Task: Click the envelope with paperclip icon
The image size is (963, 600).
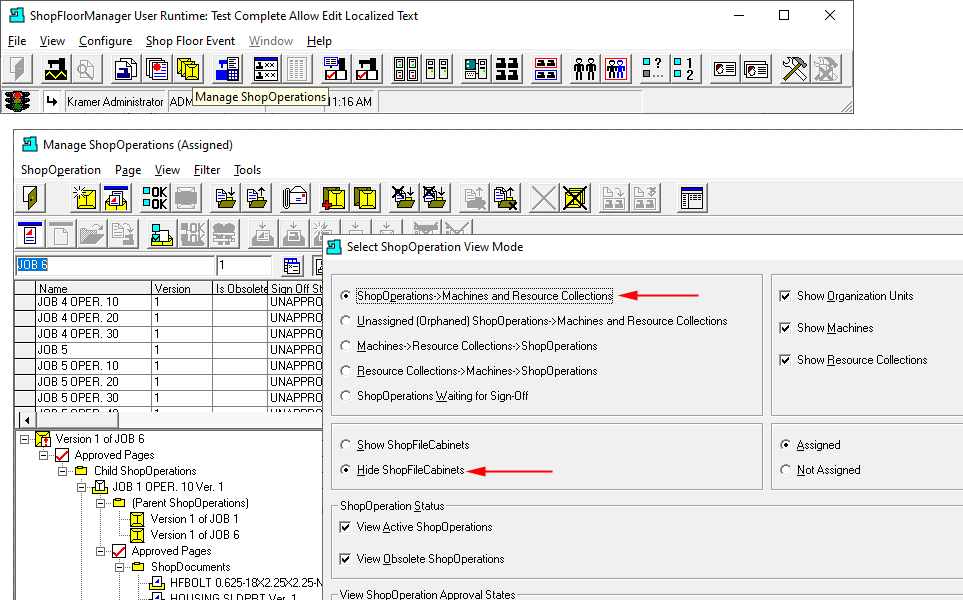Action: [x=295, y=198]
